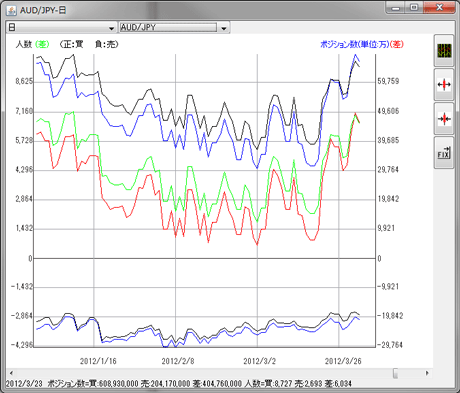Image resolution: width=460 pixels, height=393 pixels.
Task: Click the horizontal scrollbar left arrow
Action: tap(11, 373)
